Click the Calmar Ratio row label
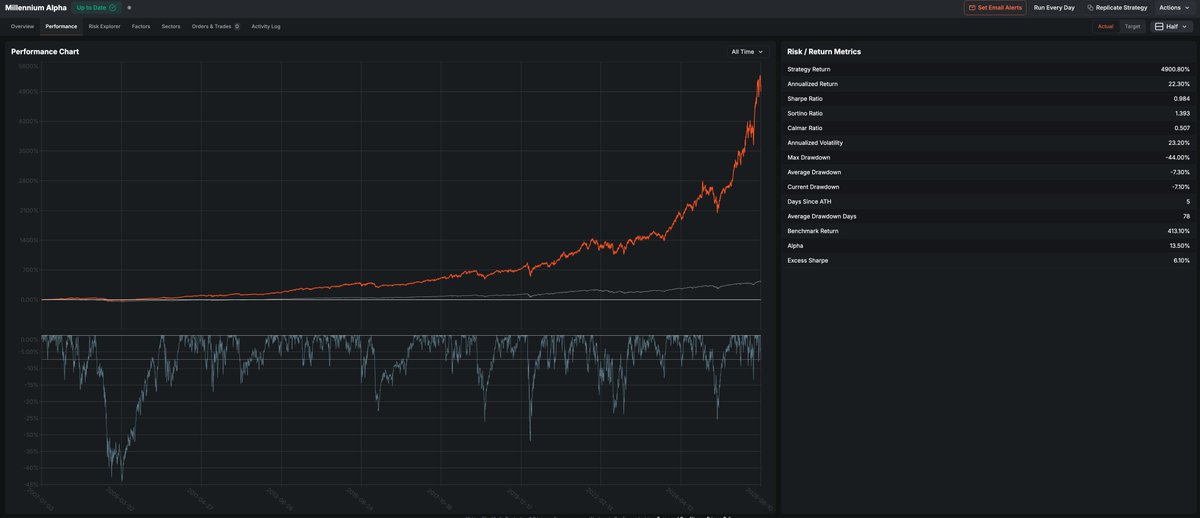The height and width of the screenshot is (518, 1200). click(805, 128)
